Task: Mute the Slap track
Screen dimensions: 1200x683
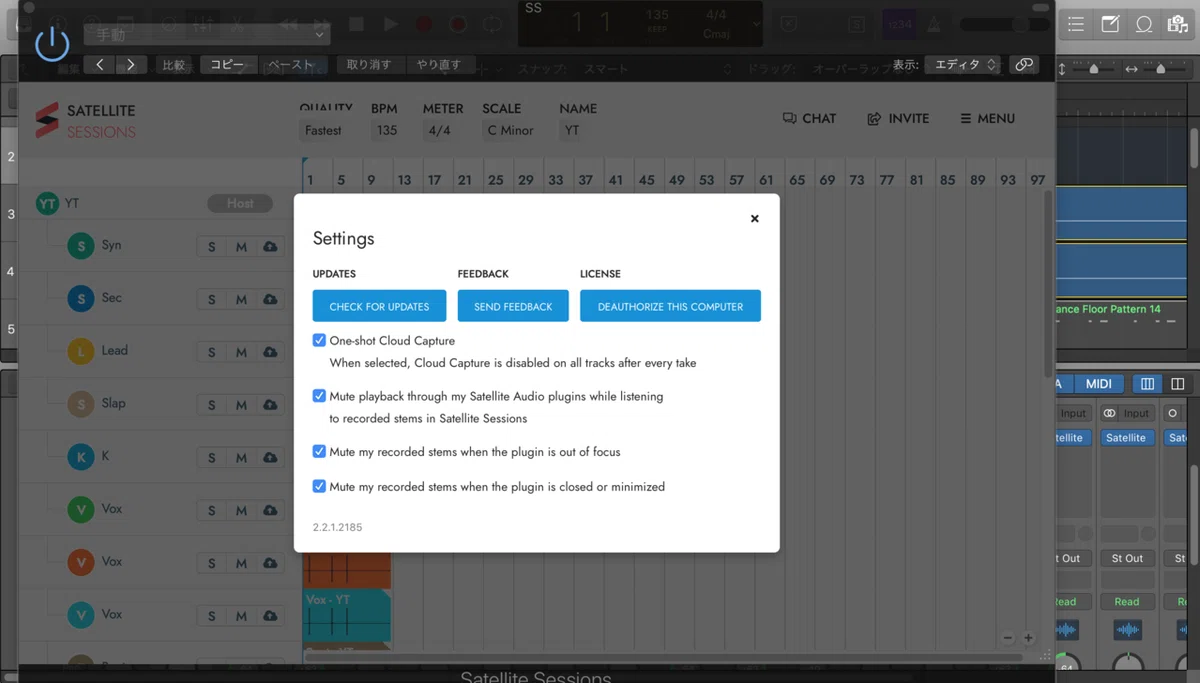Action: [x=241, y=405]
